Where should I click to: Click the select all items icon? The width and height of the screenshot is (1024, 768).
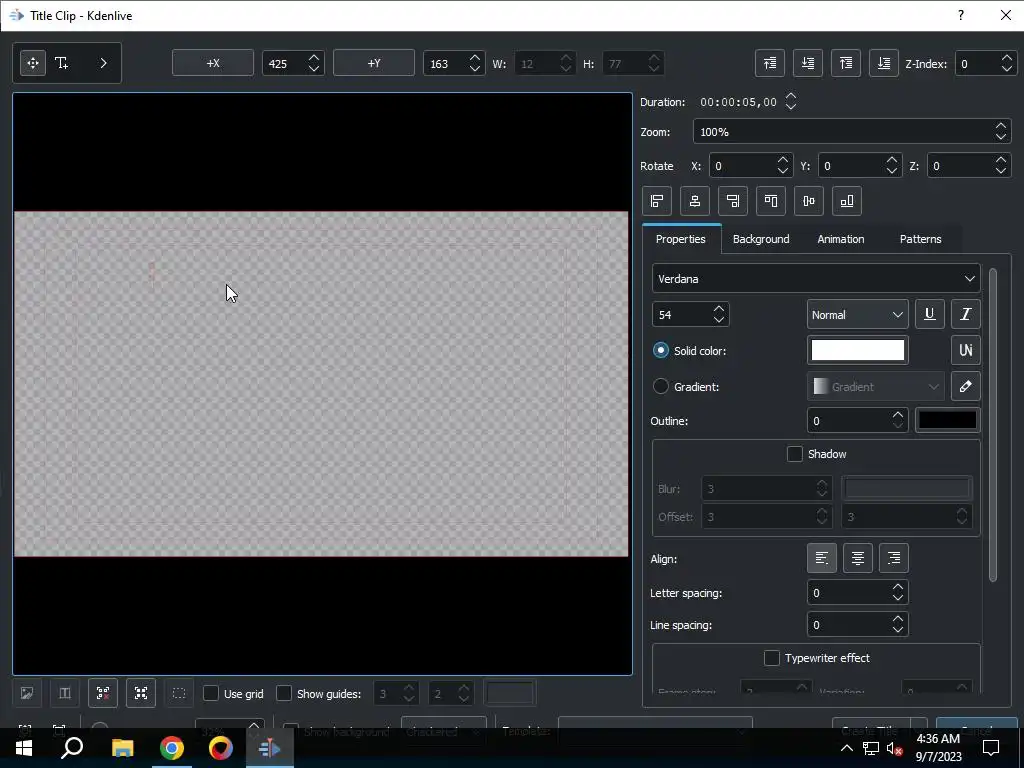(140, 694)
